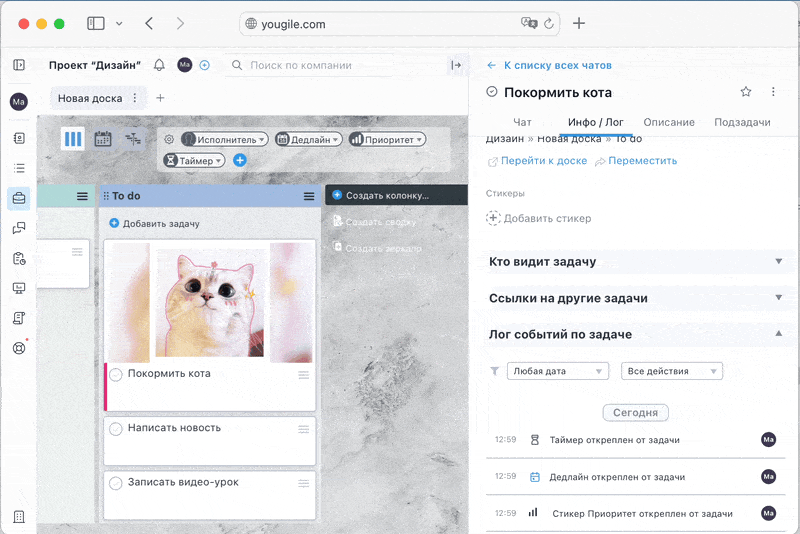The image size is (800, 534).
Task: Collapse the chat panel arrow icon
Action: pos(456,65)
